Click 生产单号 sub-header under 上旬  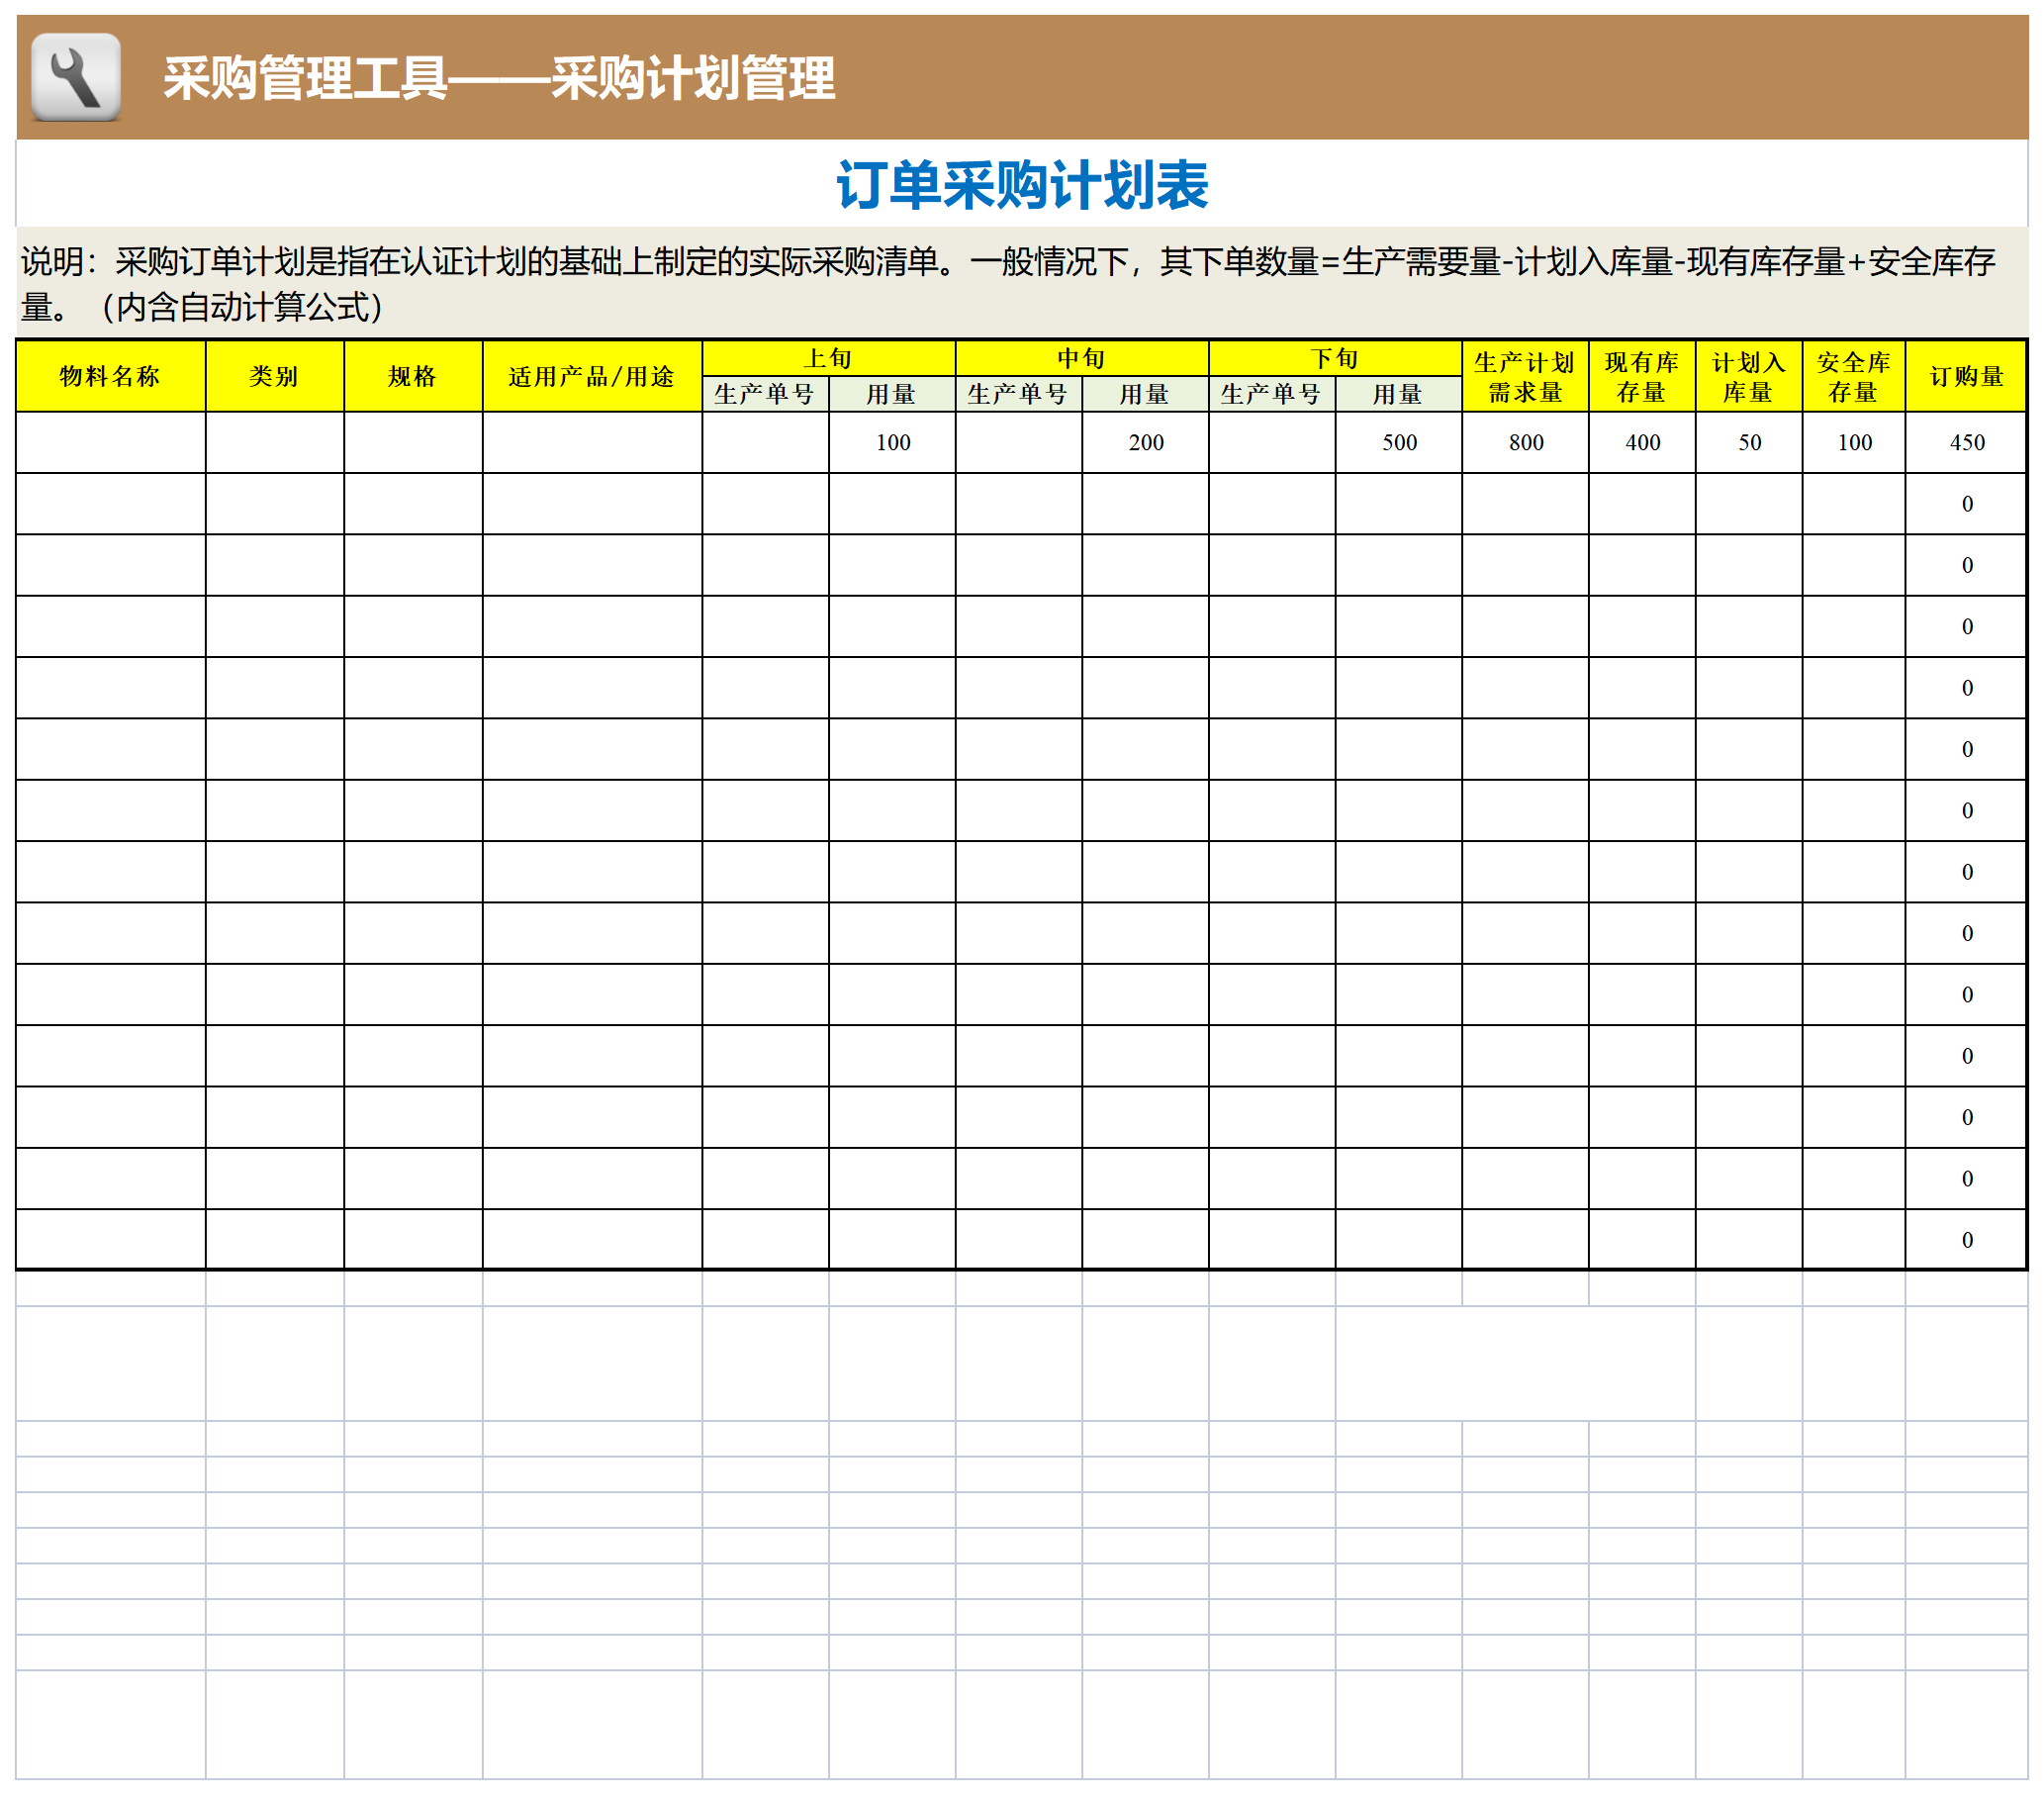(765, 394)
